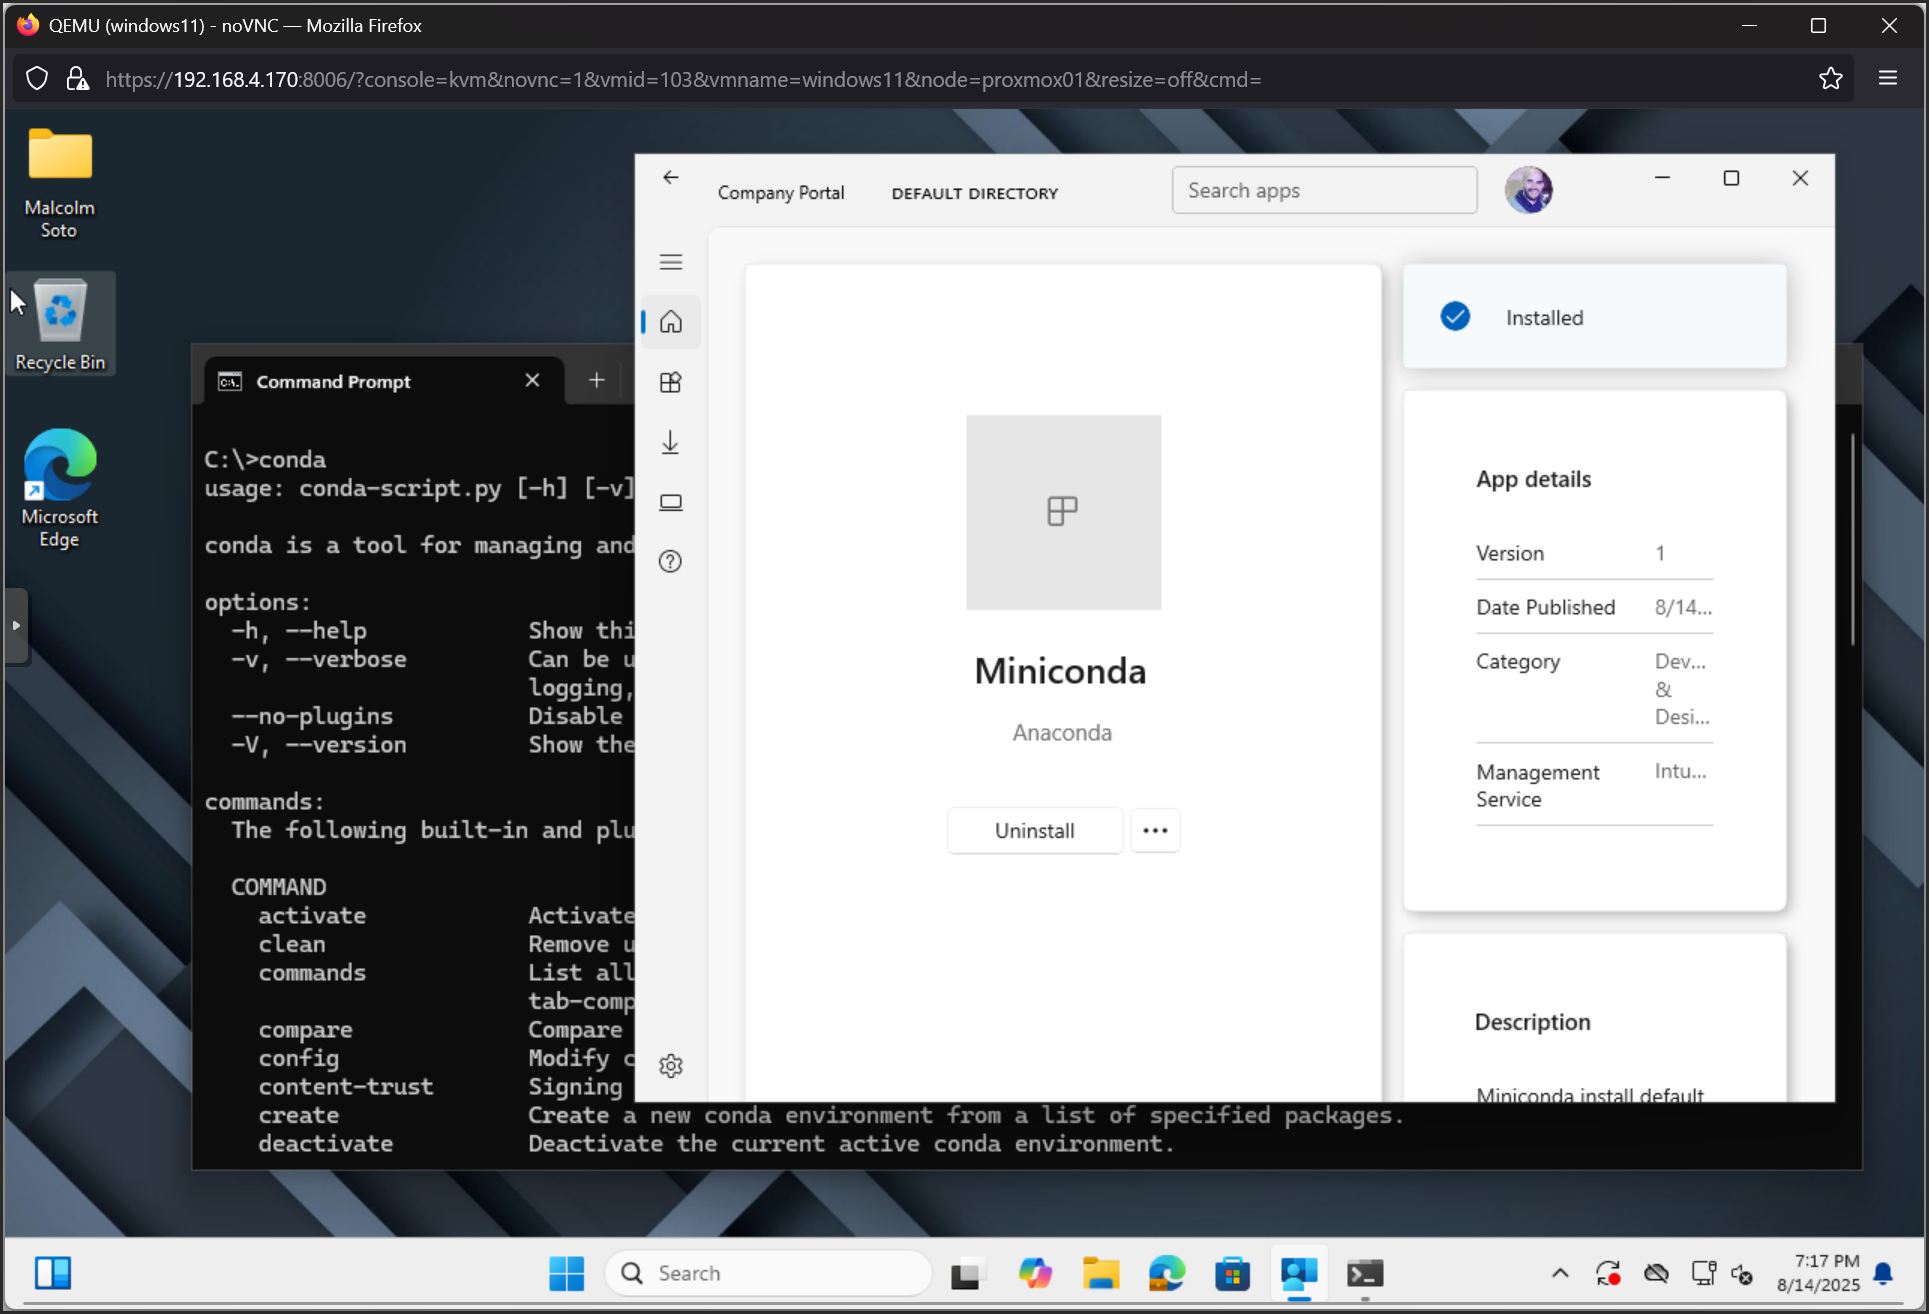Viewport: 1929px width, 1314px height.
Task: Open Apps page in Company Portal sidebar
Action: tap(671, 382)
